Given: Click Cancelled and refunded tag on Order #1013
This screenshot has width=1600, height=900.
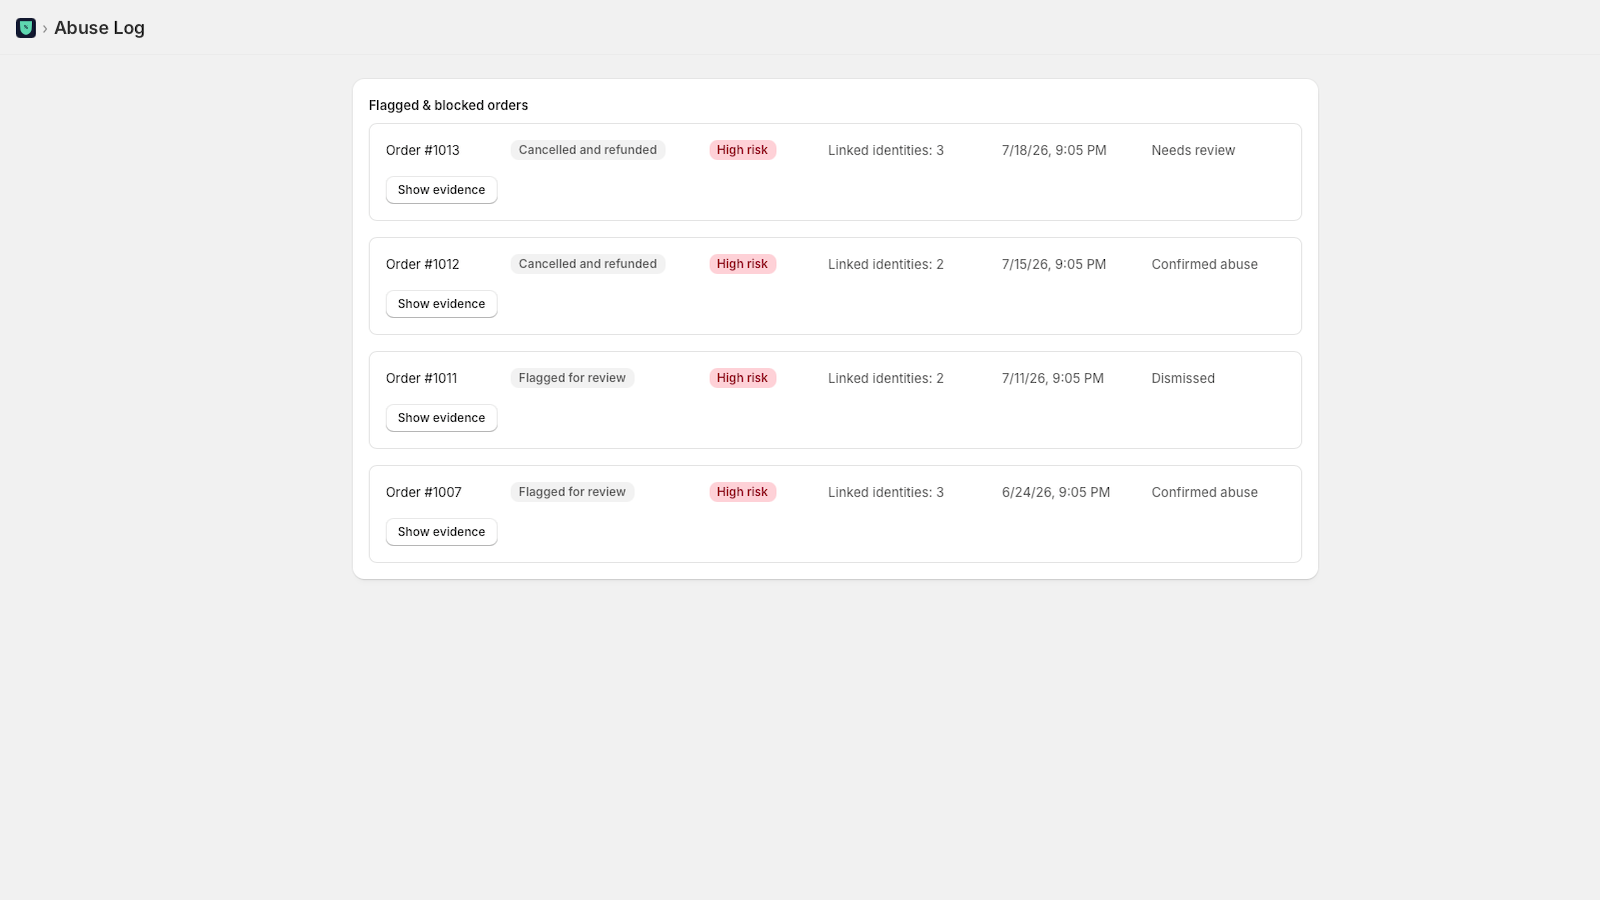Looking at the screenshot, I should point(588,150).
